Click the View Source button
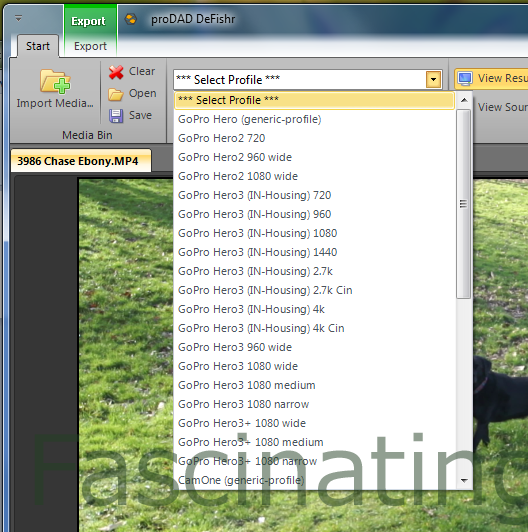 (x=502, y=107)
